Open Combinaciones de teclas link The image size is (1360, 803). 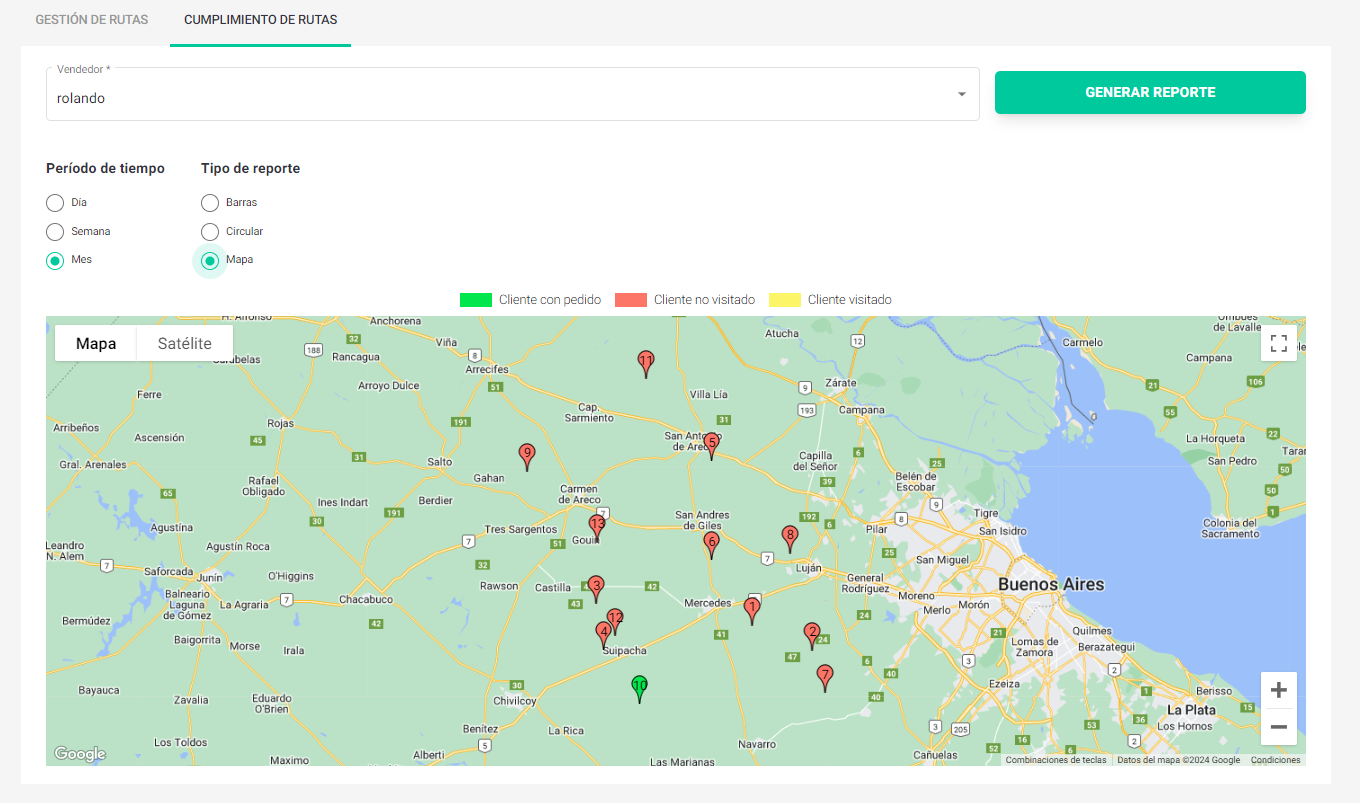pyautogui.click(x=1056, y=760)
